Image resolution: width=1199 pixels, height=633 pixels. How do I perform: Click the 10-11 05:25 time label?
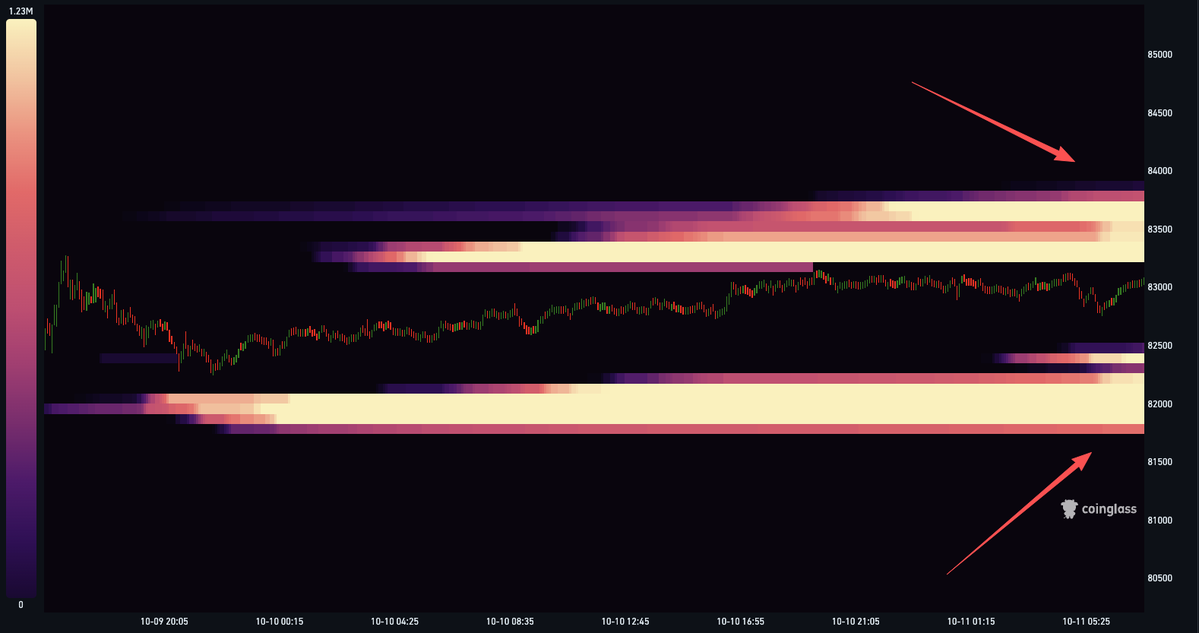(x=1087, y=622)
